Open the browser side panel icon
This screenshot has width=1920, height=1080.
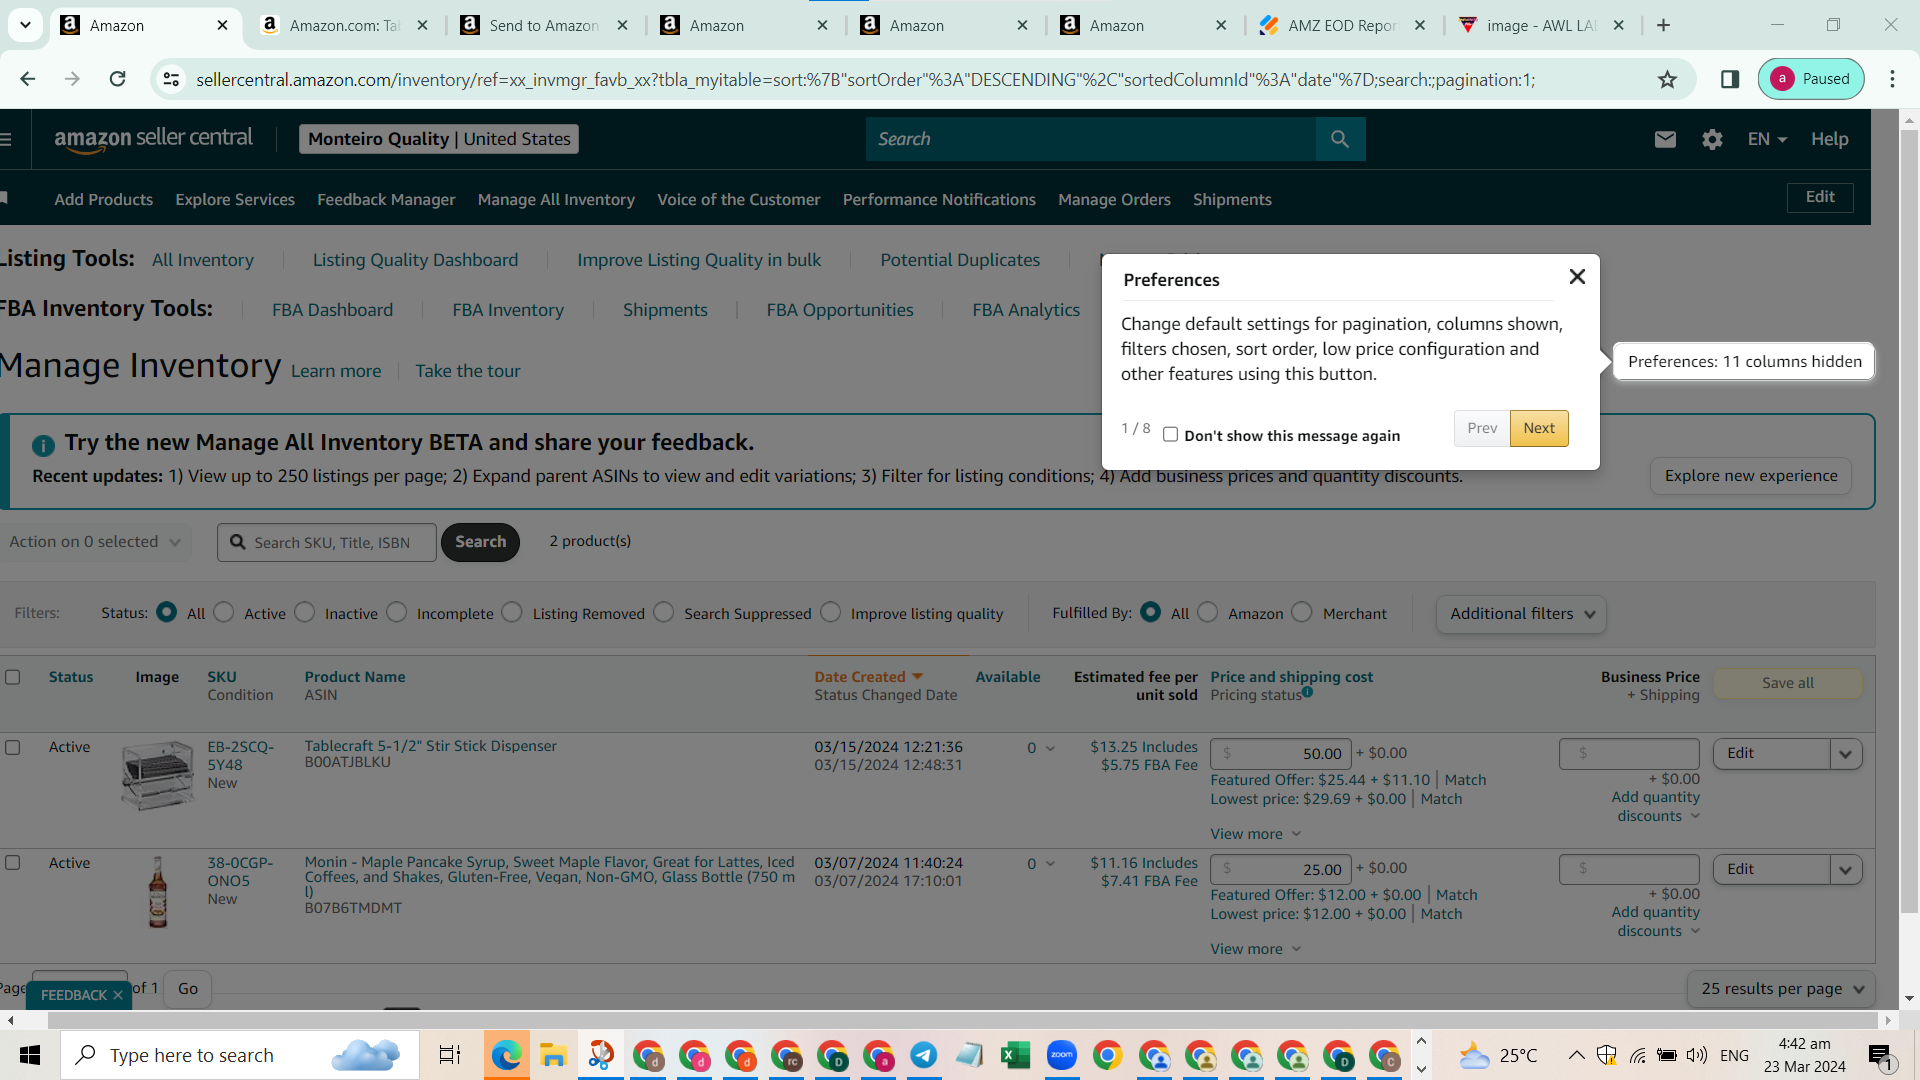click(x=1730, y=79)
